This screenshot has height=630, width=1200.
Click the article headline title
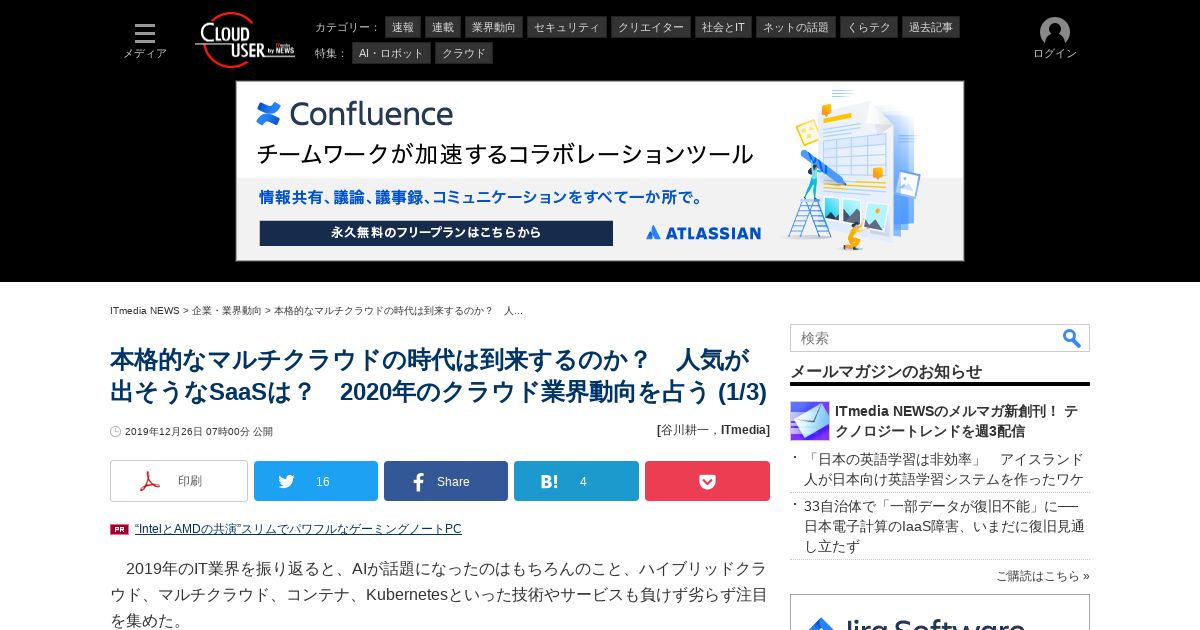(438, 376)
